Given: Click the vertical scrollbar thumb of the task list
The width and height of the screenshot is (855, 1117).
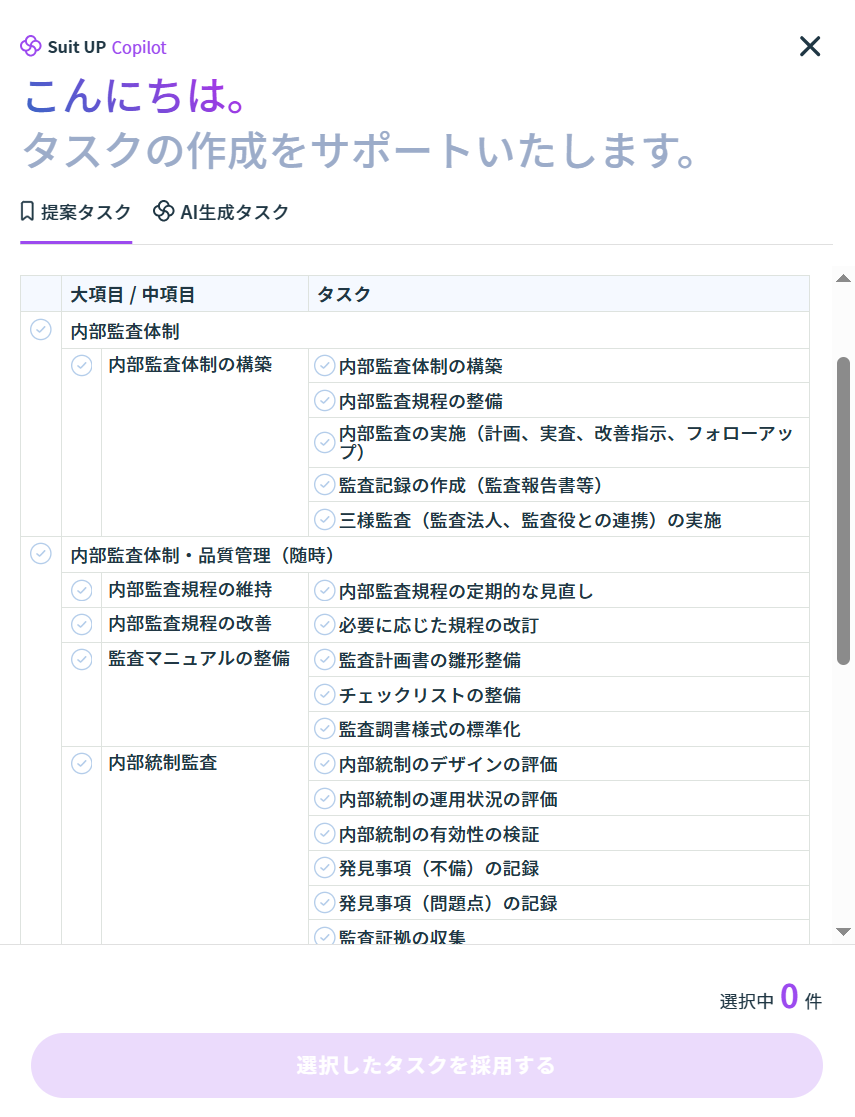Looking at the screenshot, I should pyautogui.click(x=843, y=510).
